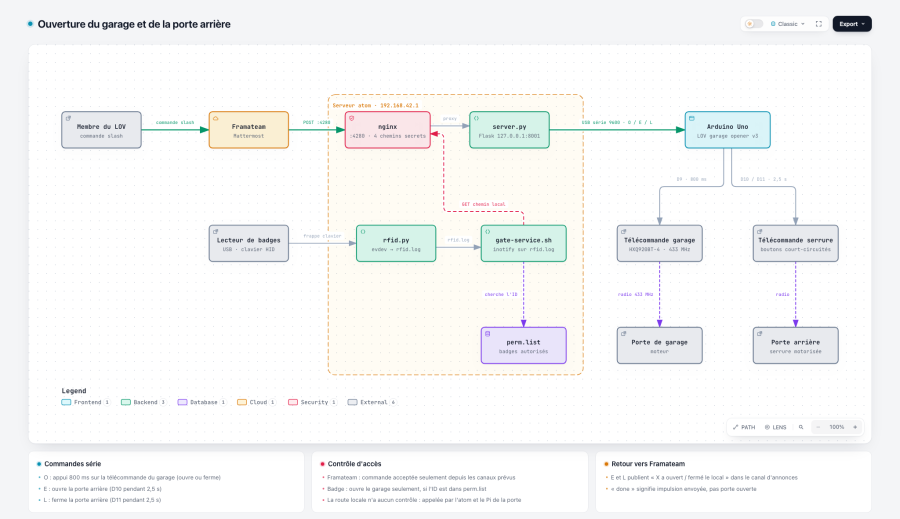This screenshot has height=519, width=900.
Task: Click the 'Legend' heading
Action: 74,391
